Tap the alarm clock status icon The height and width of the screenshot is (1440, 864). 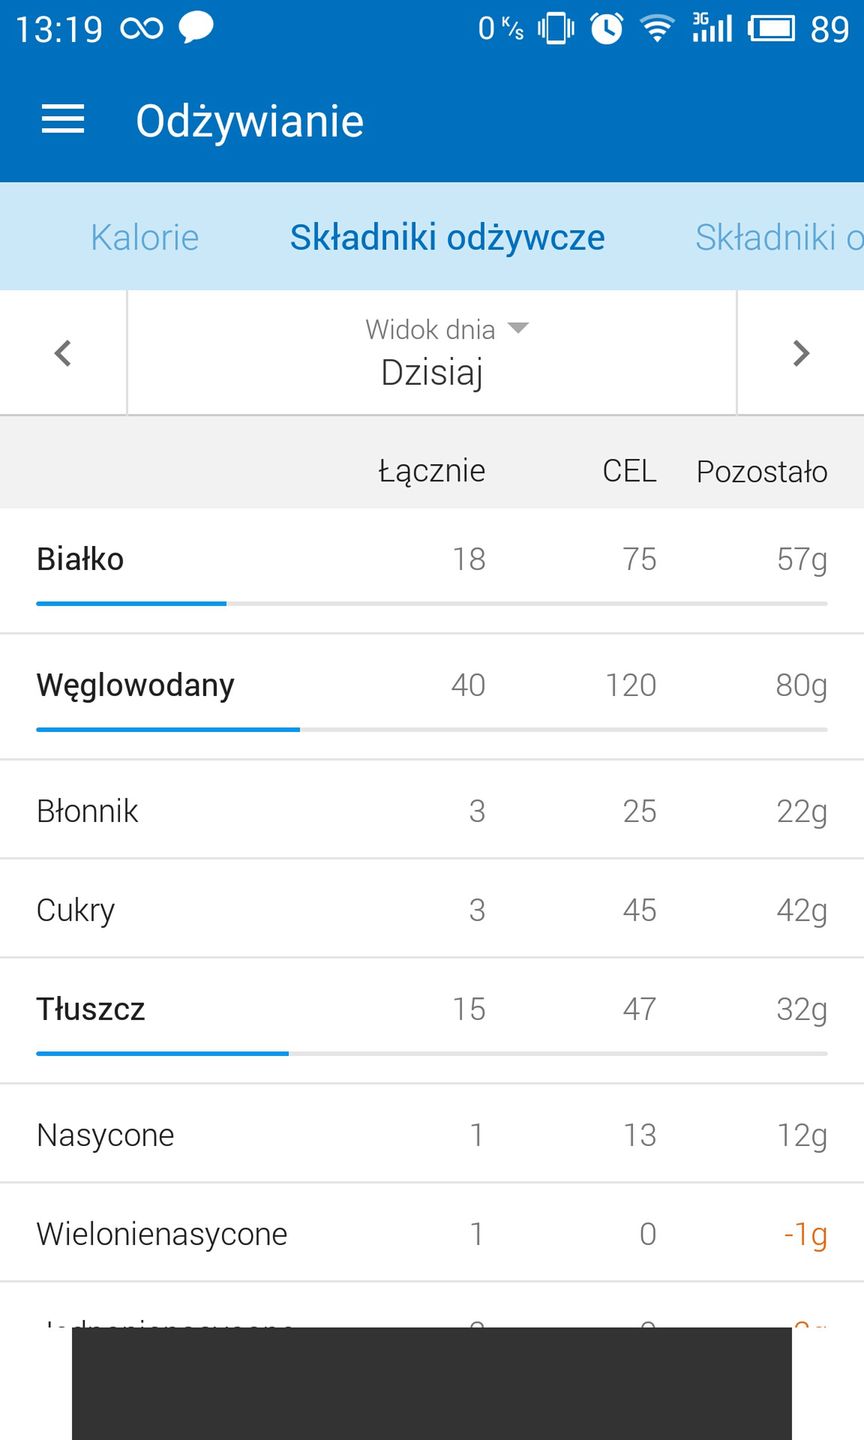[x=606, y=28]
